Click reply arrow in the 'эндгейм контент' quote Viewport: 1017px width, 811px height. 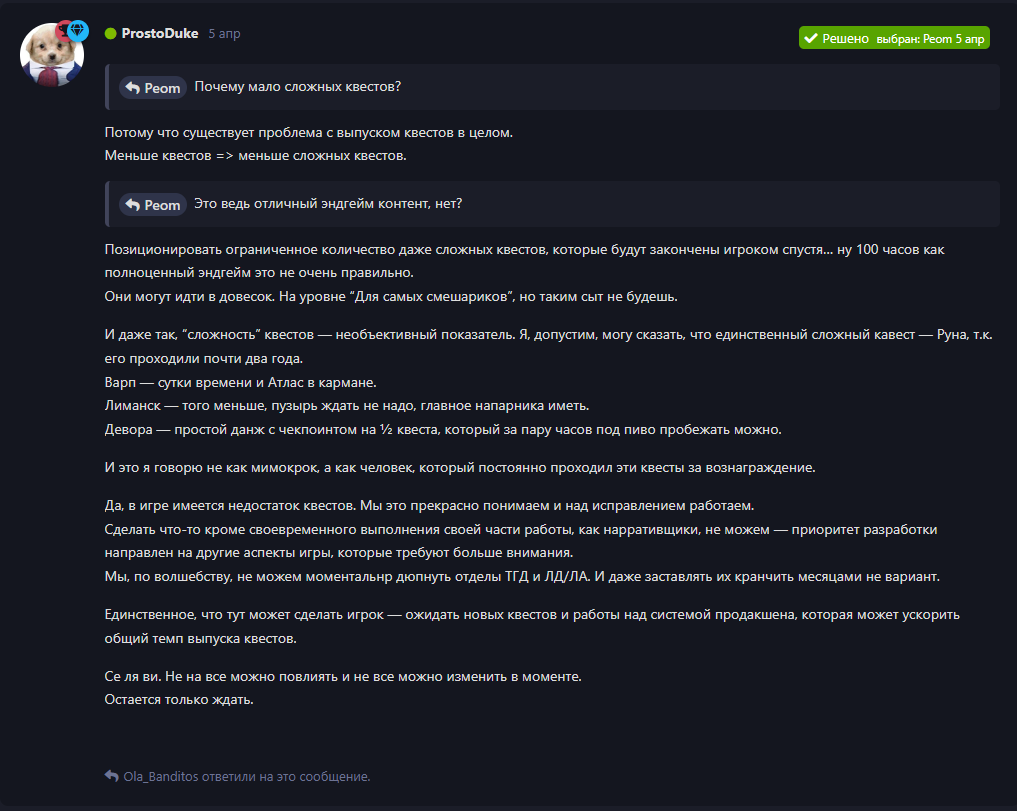pos(132,205)
